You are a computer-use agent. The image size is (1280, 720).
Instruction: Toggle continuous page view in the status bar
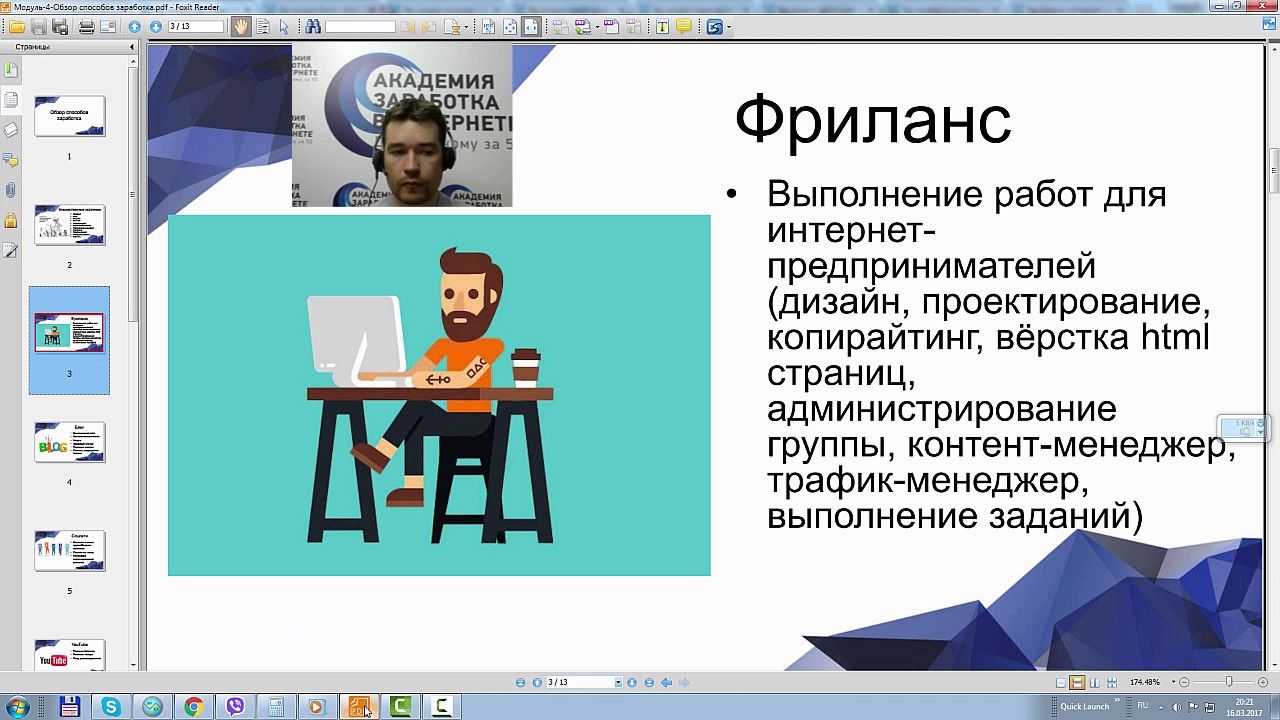point(1077,682)
